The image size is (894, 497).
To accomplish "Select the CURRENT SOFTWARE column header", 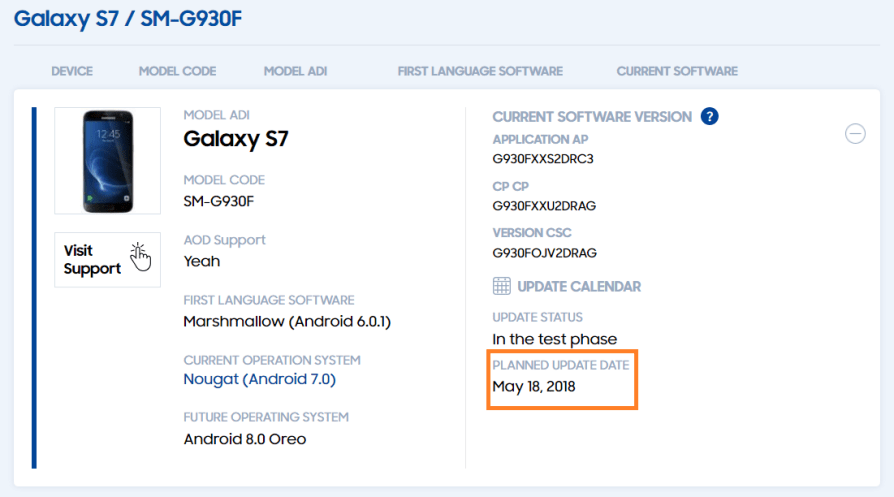I will point(677,71).
